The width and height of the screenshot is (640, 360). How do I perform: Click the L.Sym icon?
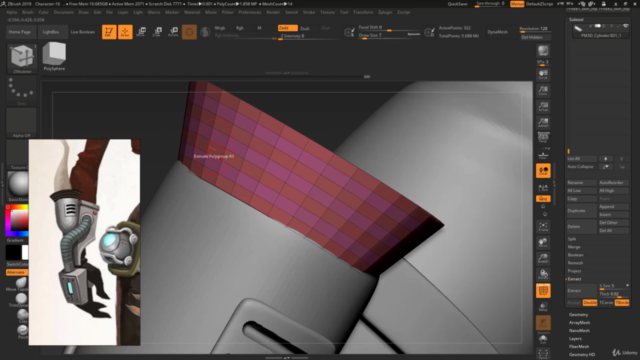pos(543,187)
